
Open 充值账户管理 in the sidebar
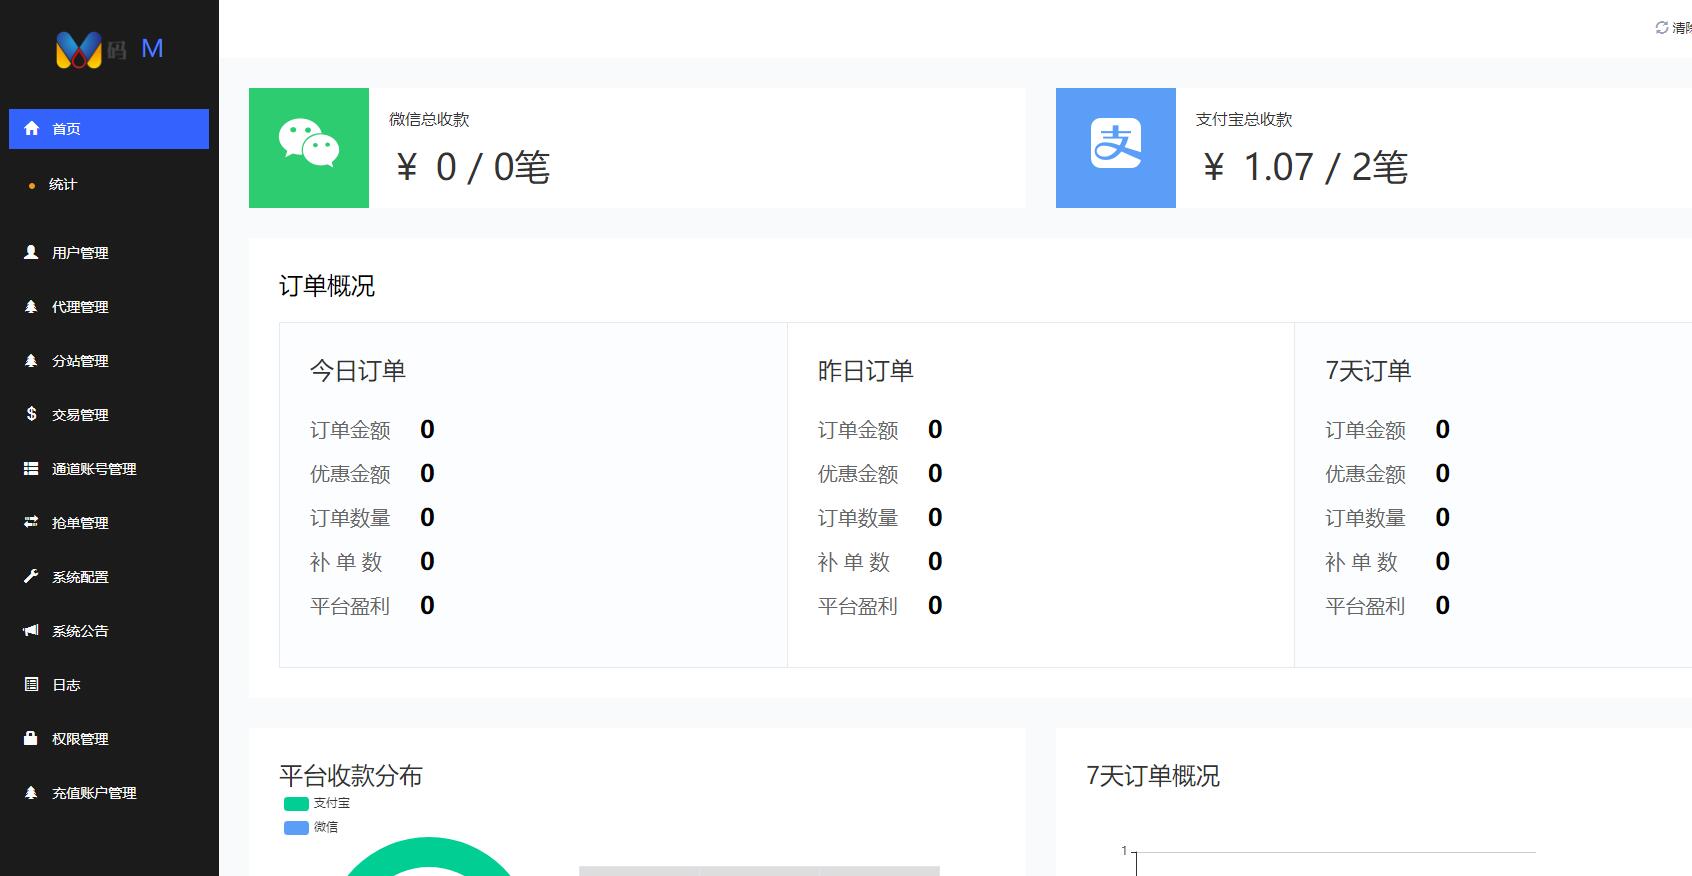94,793
